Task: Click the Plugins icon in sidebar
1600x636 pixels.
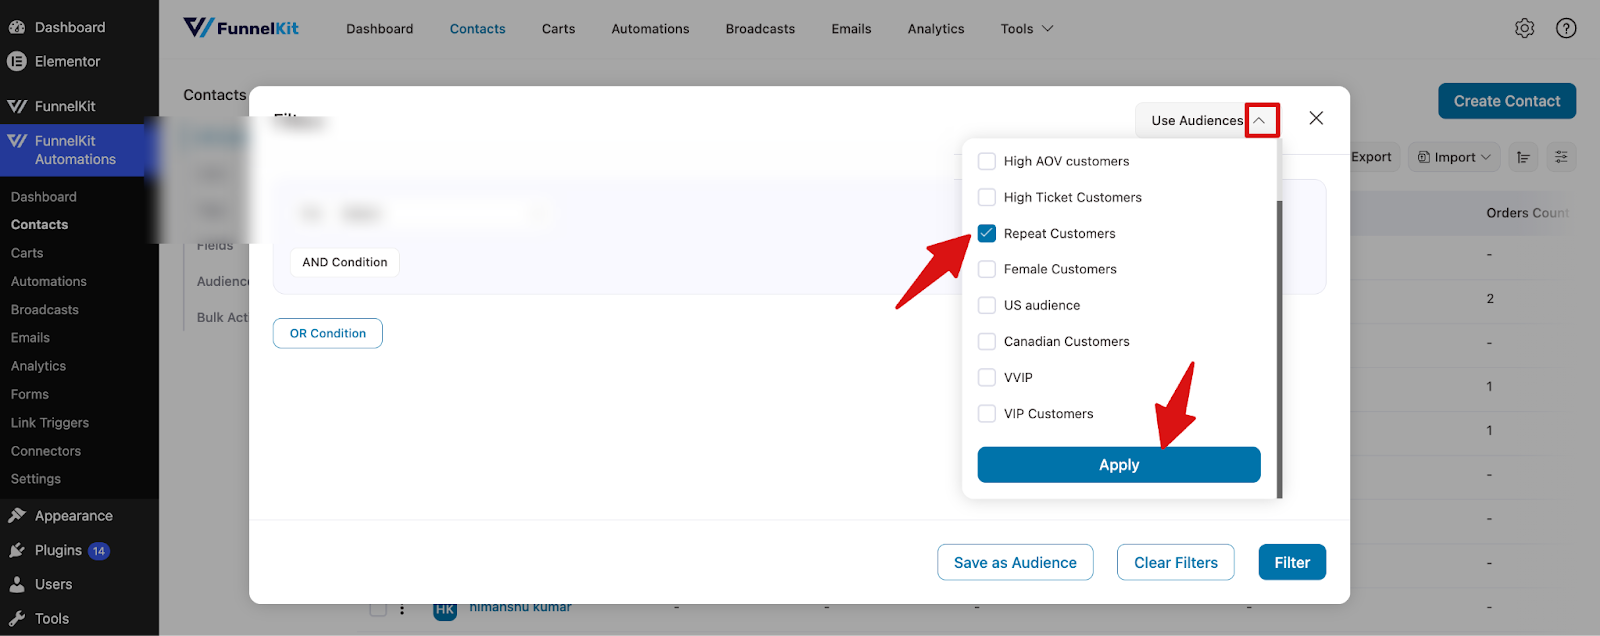Action: (x=17, y=550)
